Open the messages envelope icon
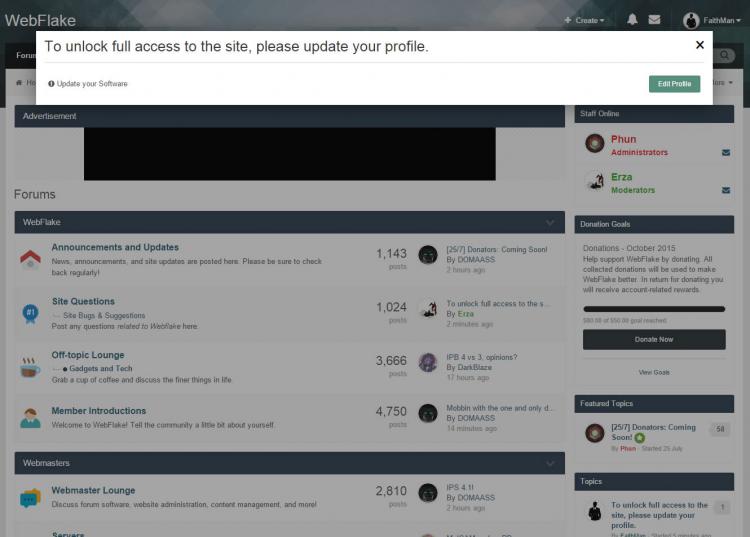The width and height of the screenshot is (750, 537). point(654,19)
